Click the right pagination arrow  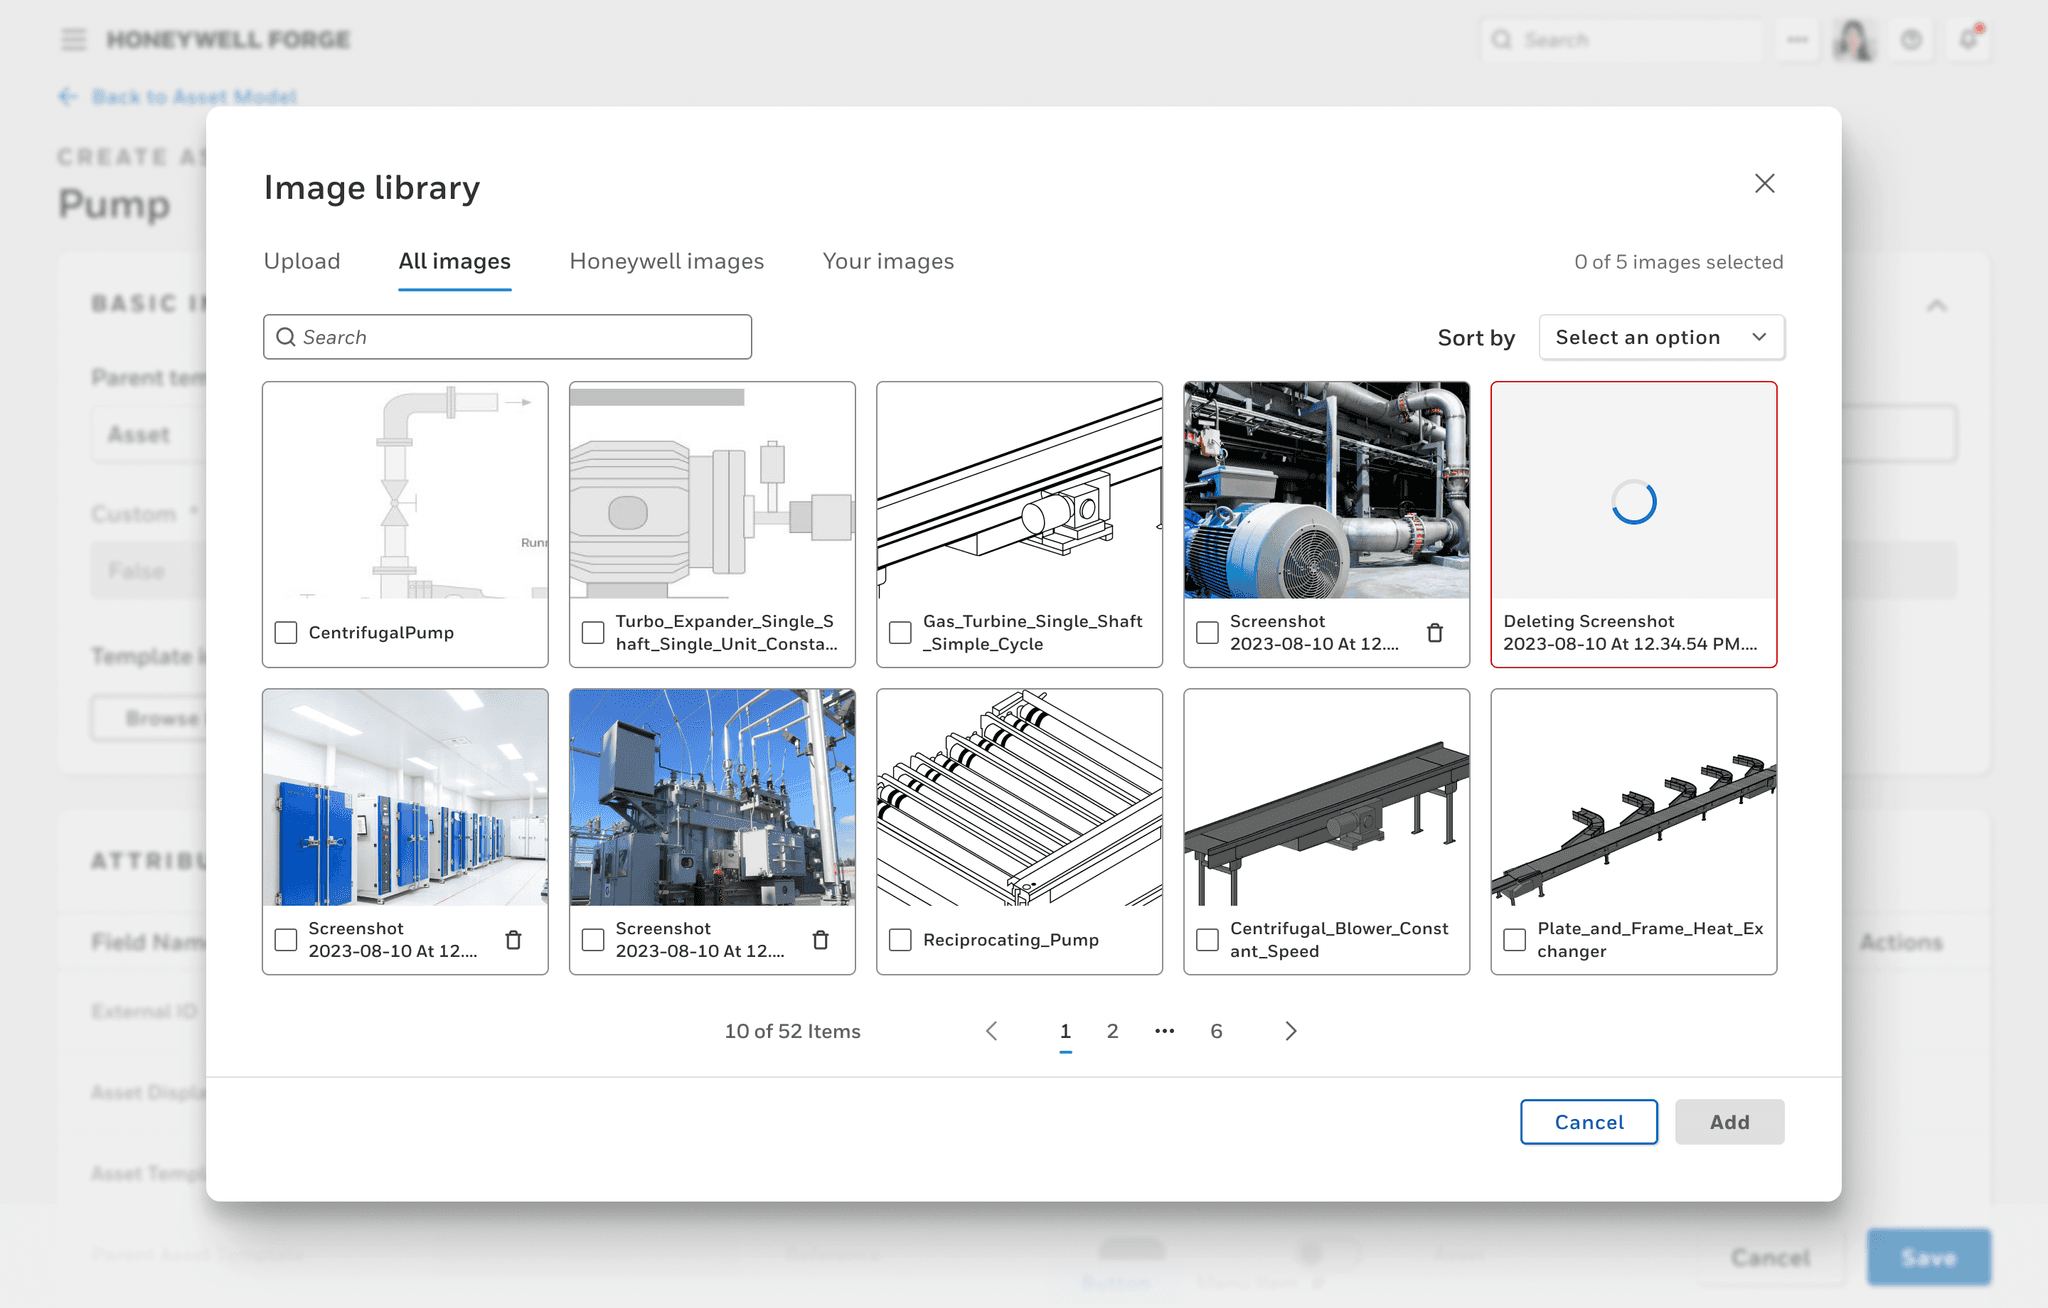point(1290,1030)
